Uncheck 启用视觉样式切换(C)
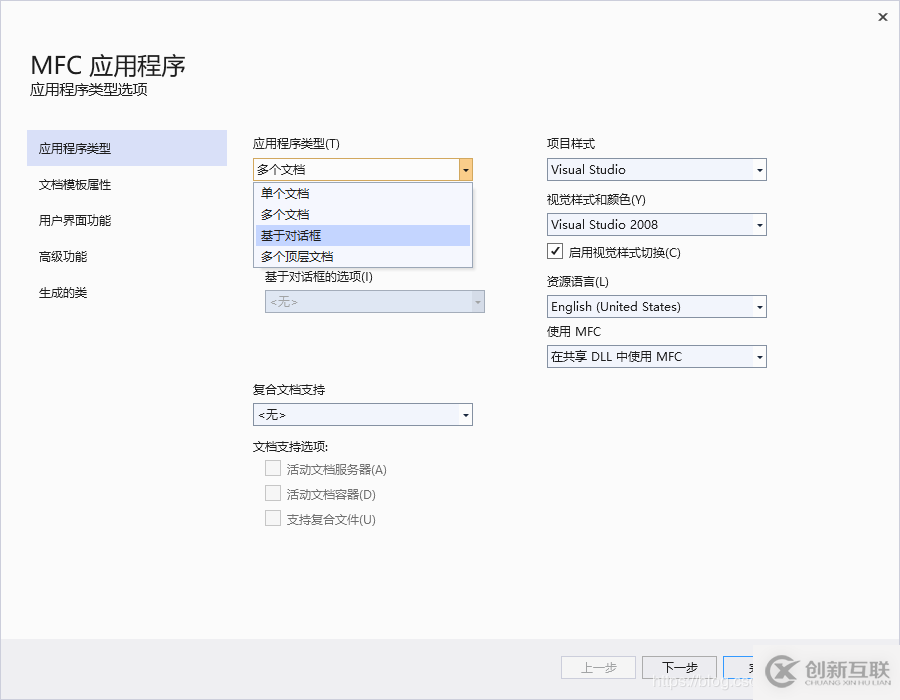Screen dimensions: 900x700 554,251
